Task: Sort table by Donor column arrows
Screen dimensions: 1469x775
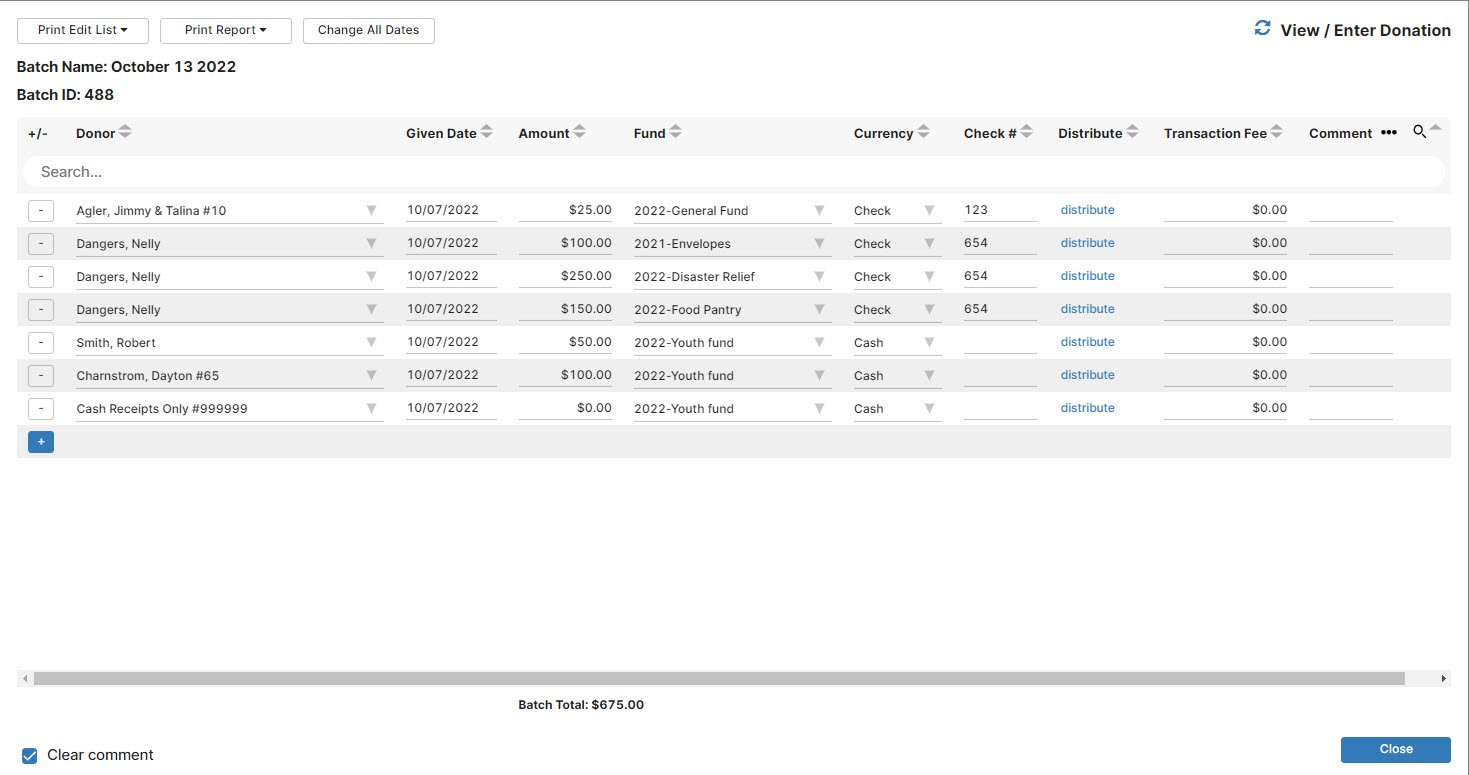Action: (125, 132)
